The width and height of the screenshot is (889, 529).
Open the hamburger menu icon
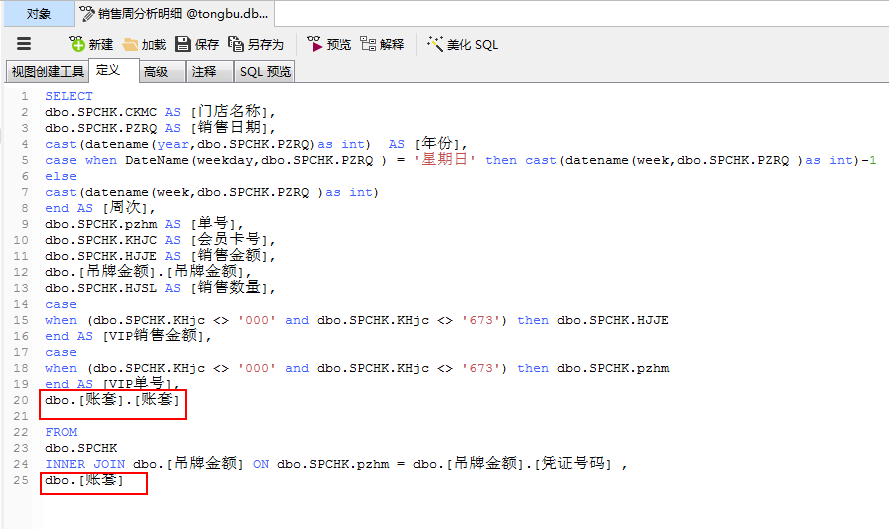(24, 44)
